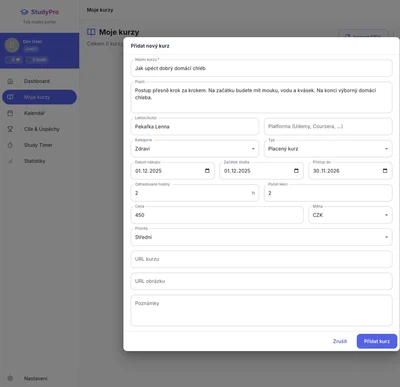
Task: Open date picker icon for Datum nákupu
Action: [x=207, y=171]
